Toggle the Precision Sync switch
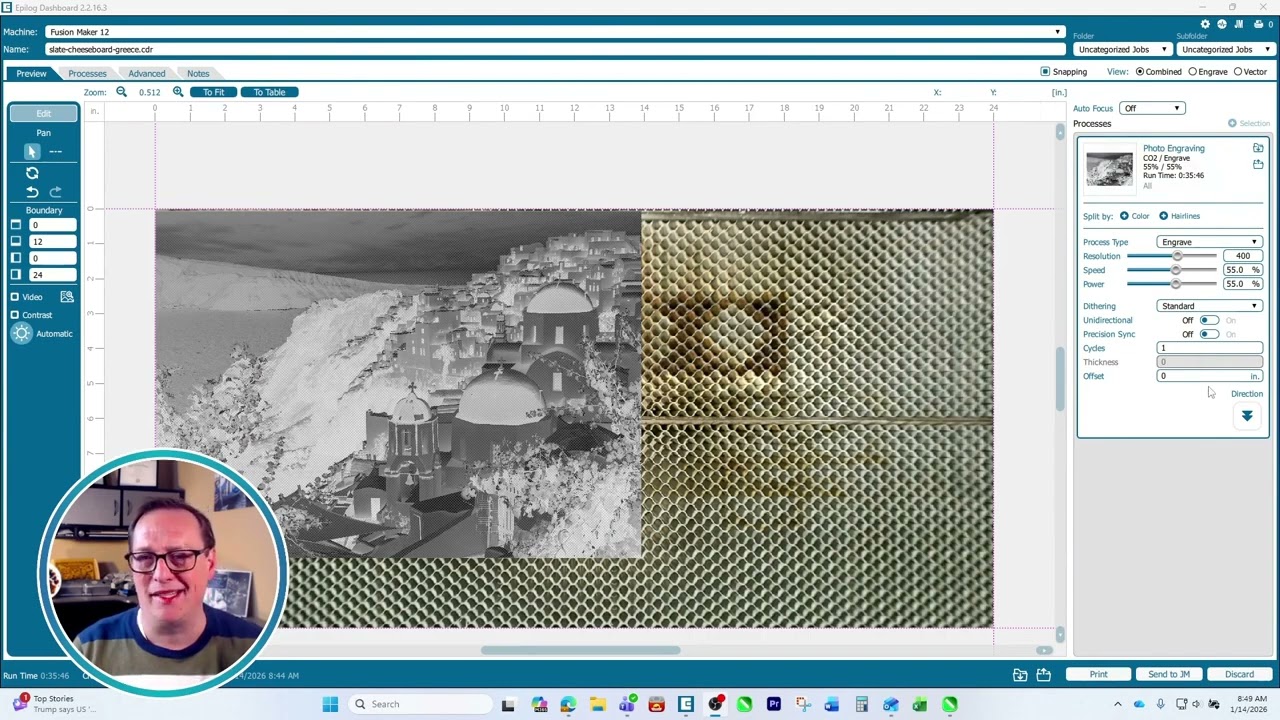Screen dimensions: 1280x720 pos(1209,334)
